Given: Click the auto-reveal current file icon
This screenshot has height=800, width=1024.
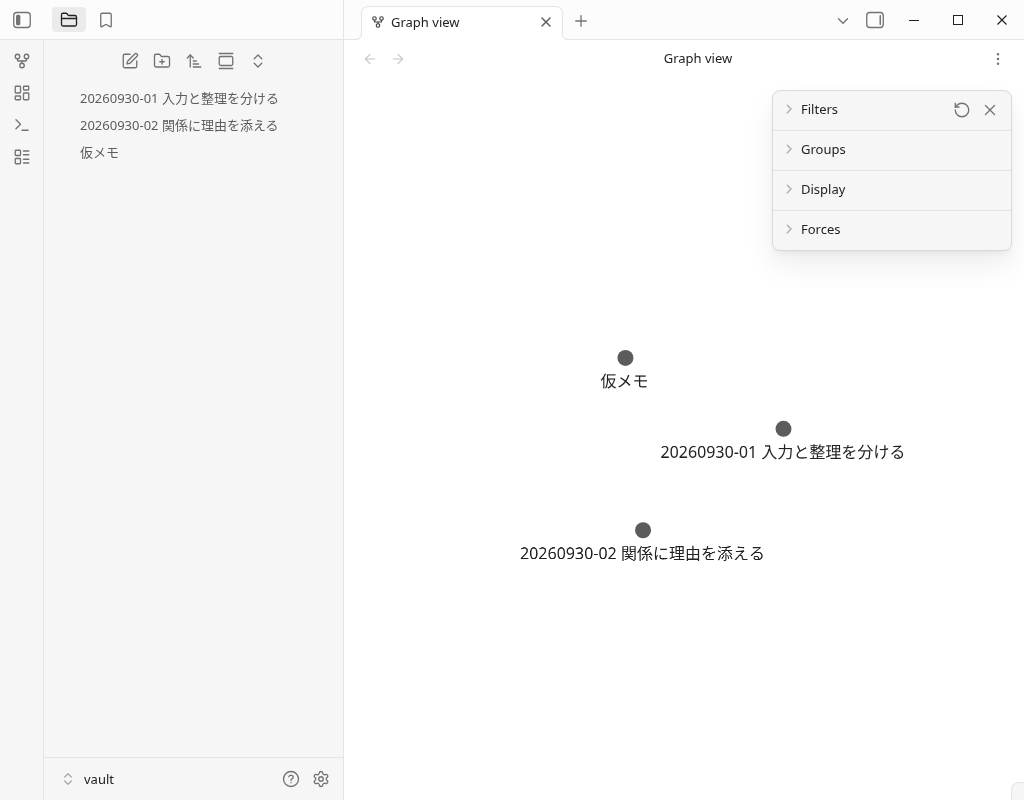Looking at the screenshot, I should 226,61.
